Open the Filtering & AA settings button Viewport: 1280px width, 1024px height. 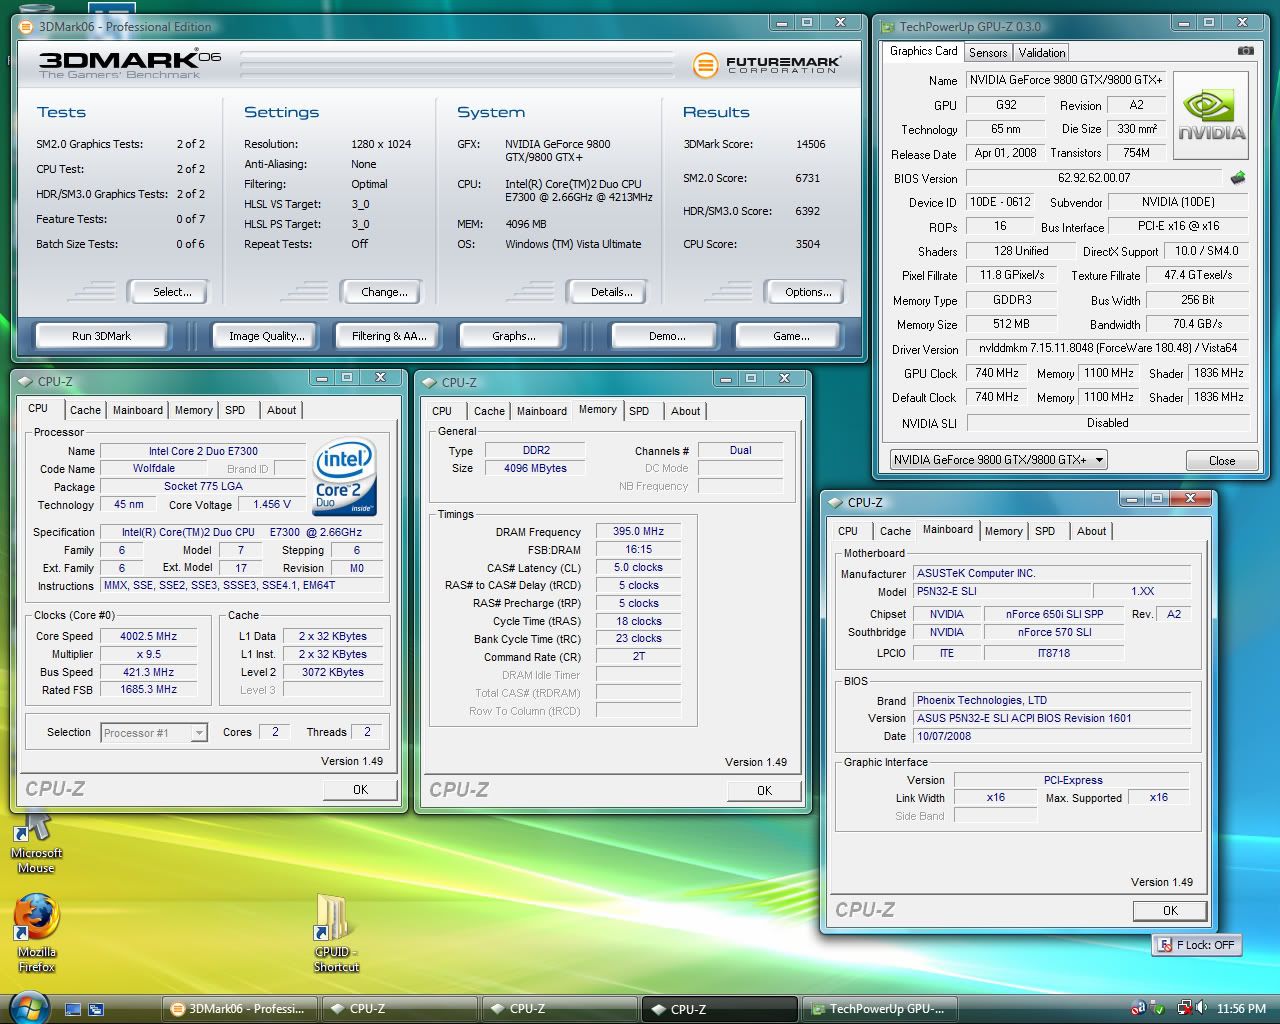click(x=389, y=336)
